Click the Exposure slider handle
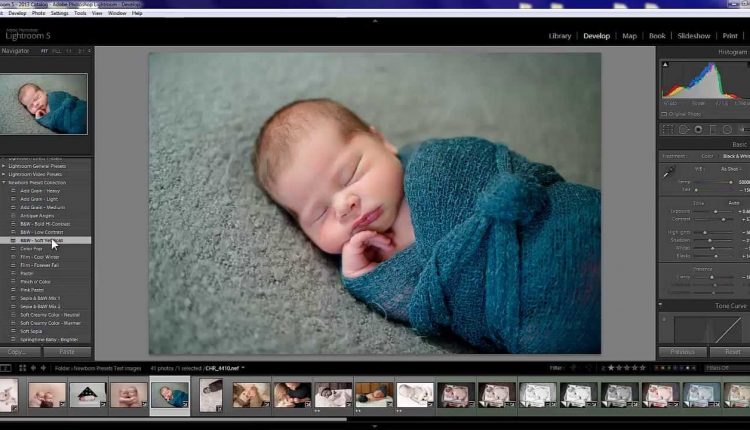Viewport: 750px width, 430px height. 716,211
